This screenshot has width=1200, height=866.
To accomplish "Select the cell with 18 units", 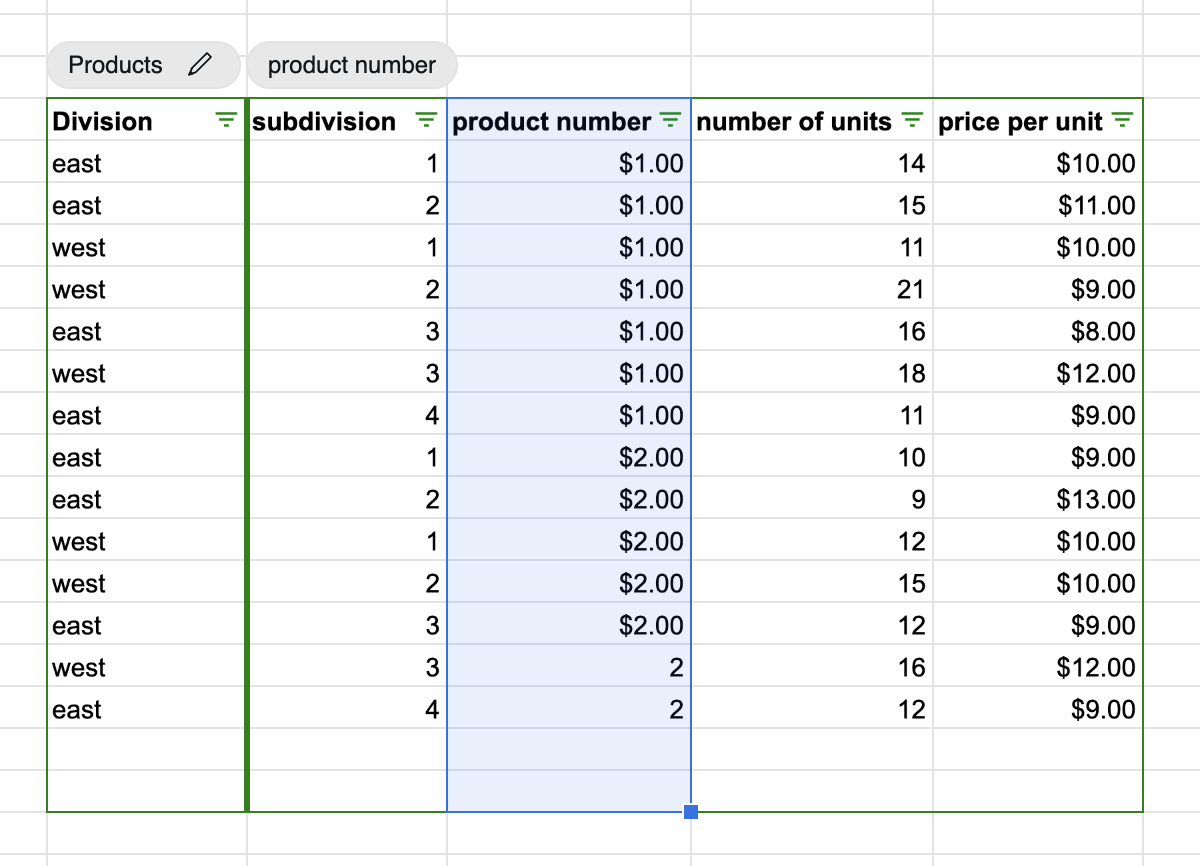I will (911, 374).
